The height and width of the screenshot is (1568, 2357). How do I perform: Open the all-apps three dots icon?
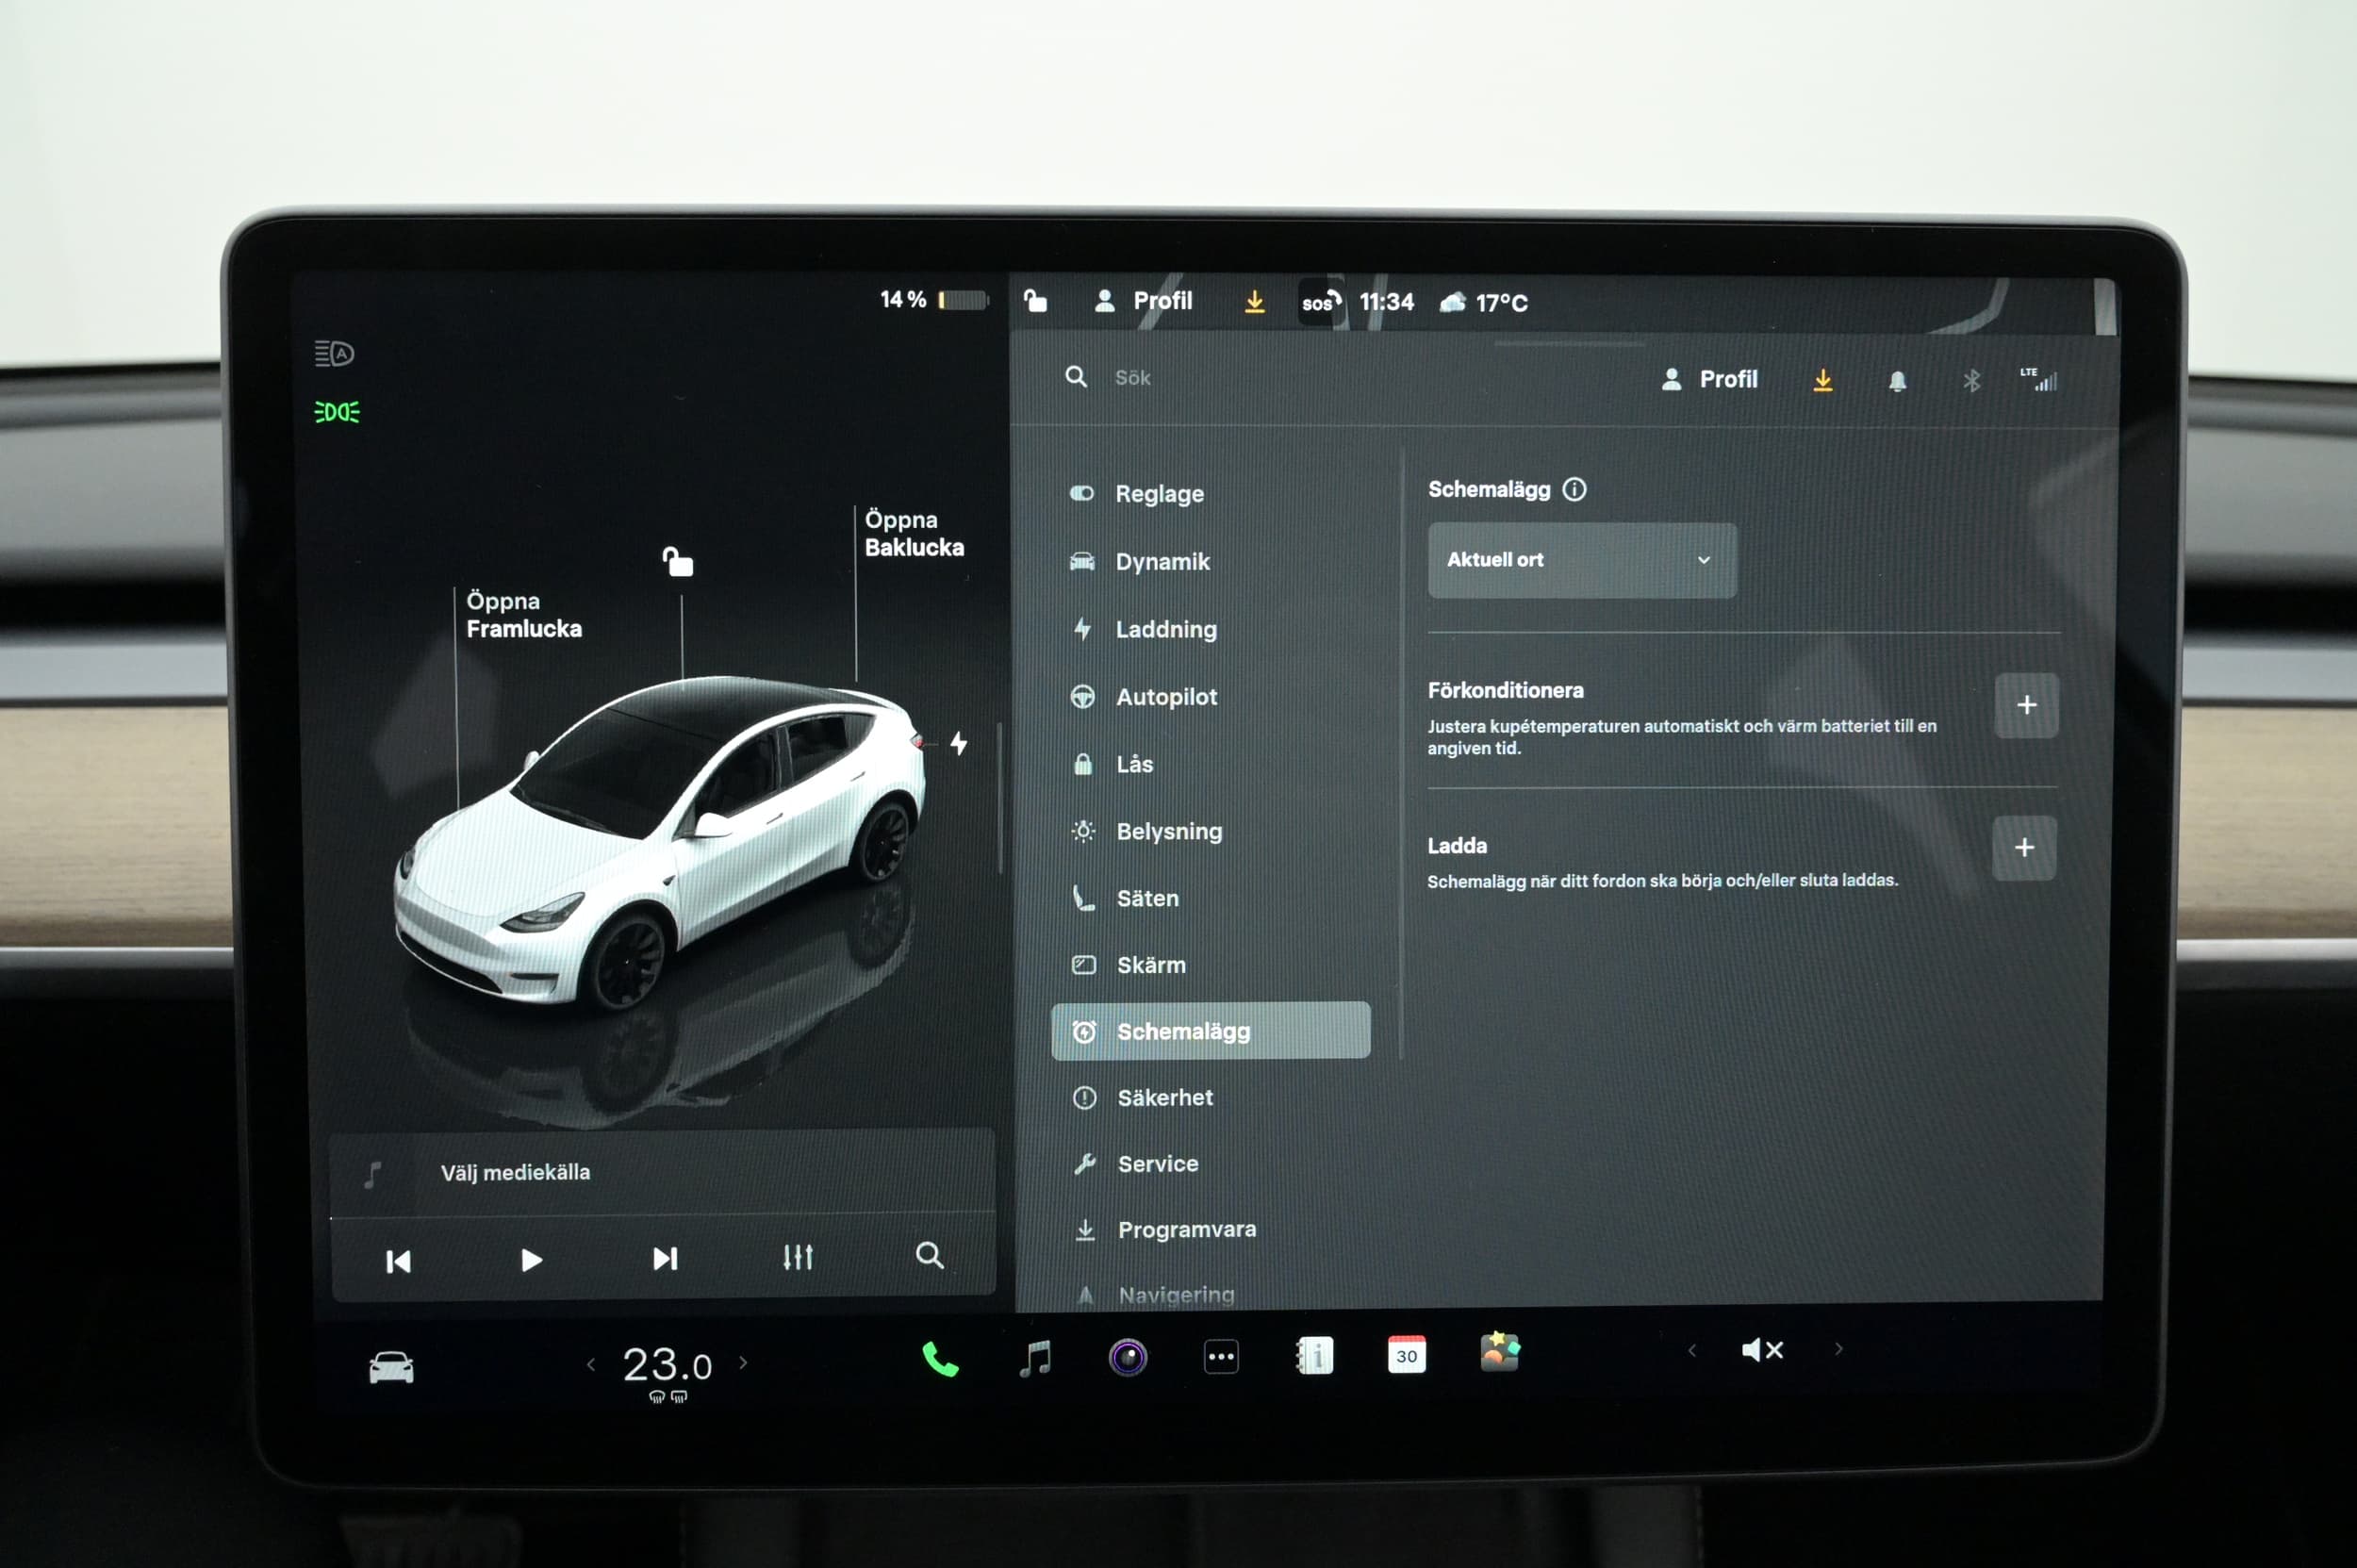(x=1221, y=1357)
